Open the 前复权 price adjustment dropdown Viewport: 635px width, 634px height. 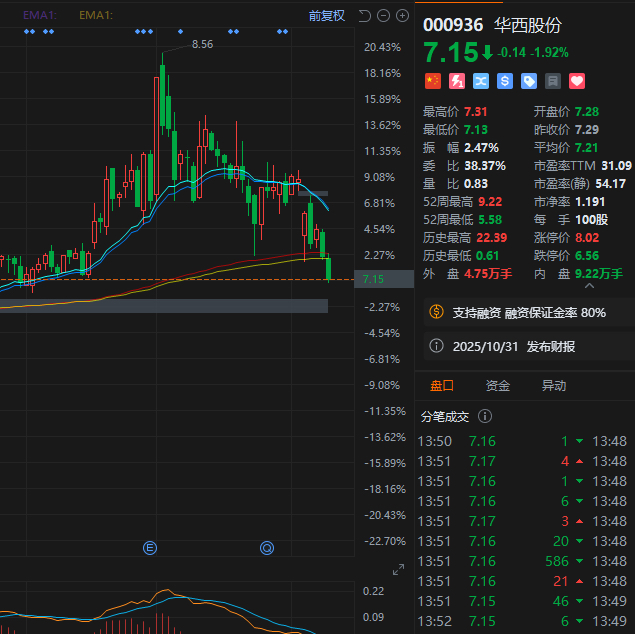[x=326, y=16]
